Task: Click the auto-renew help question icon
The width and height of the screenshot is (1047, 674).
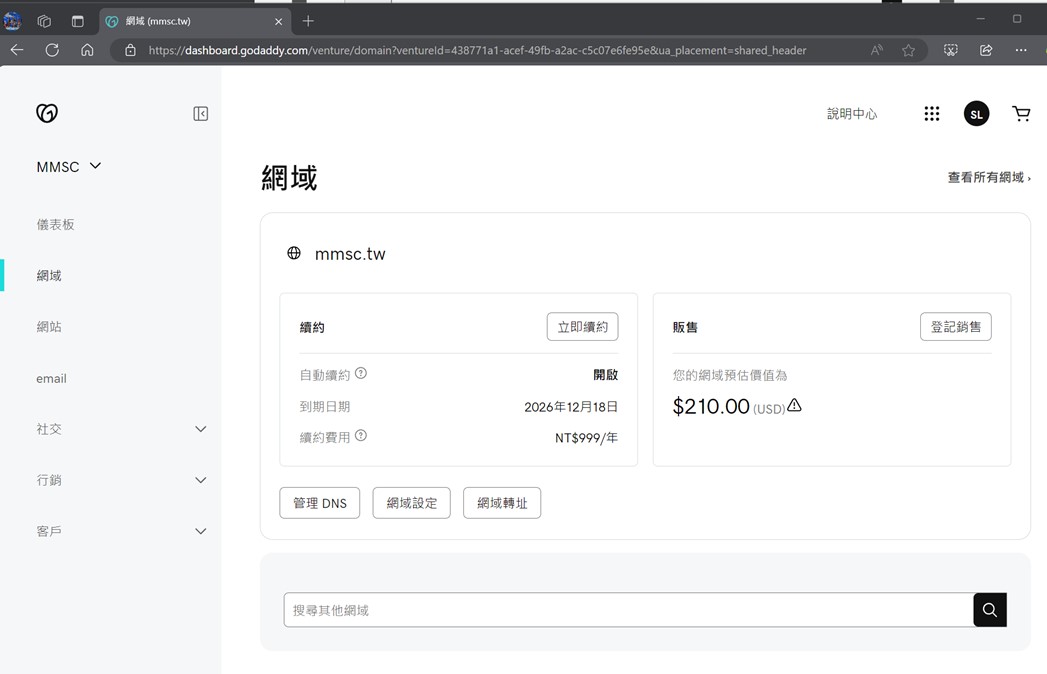Action: click(x=361, y=373)
